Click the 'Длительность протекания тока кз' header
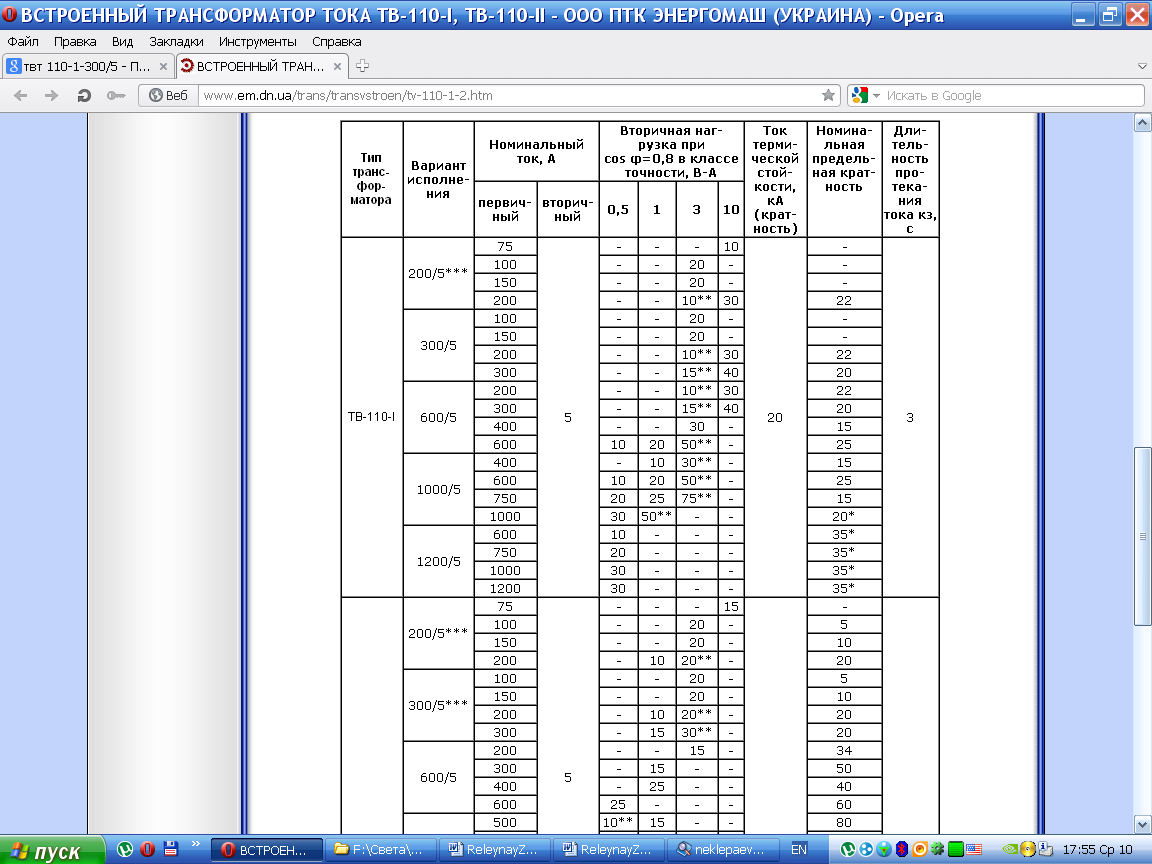 click(x=910, y=179)
